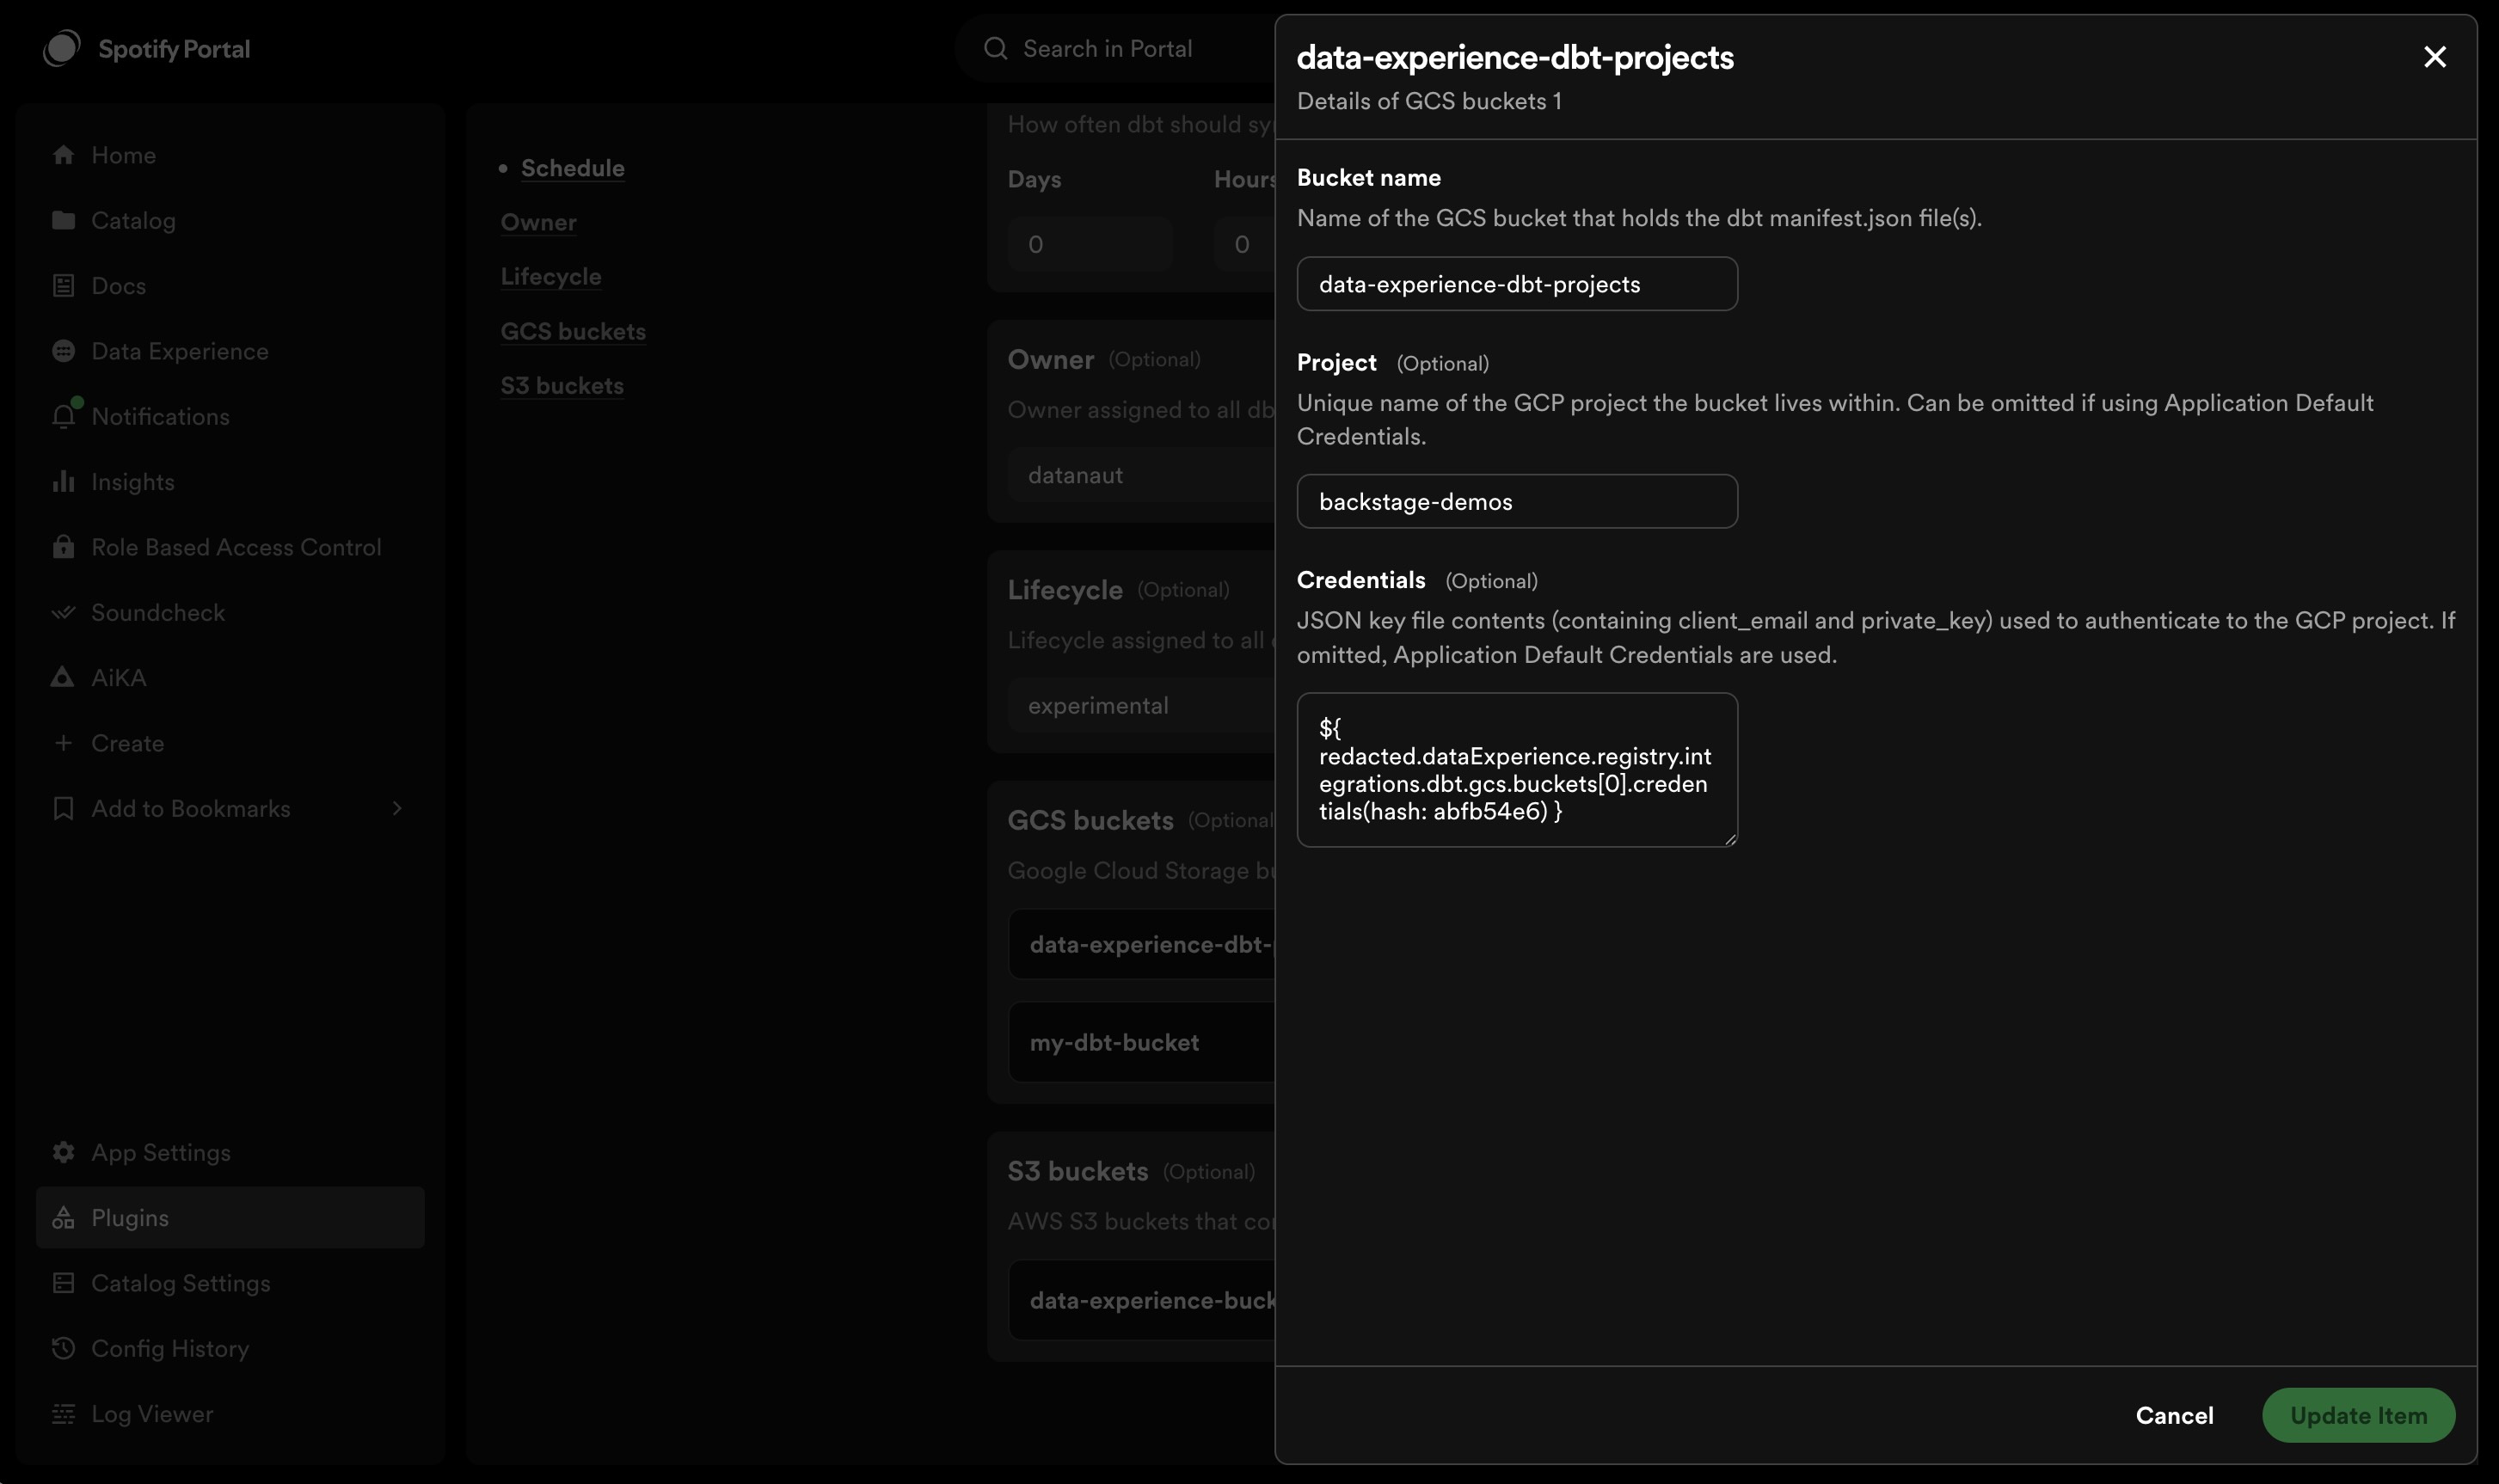This screenshot has height=1484, width=2499.
Task: Click the Catalog Settings icon
Action: tap(63, 1283)
